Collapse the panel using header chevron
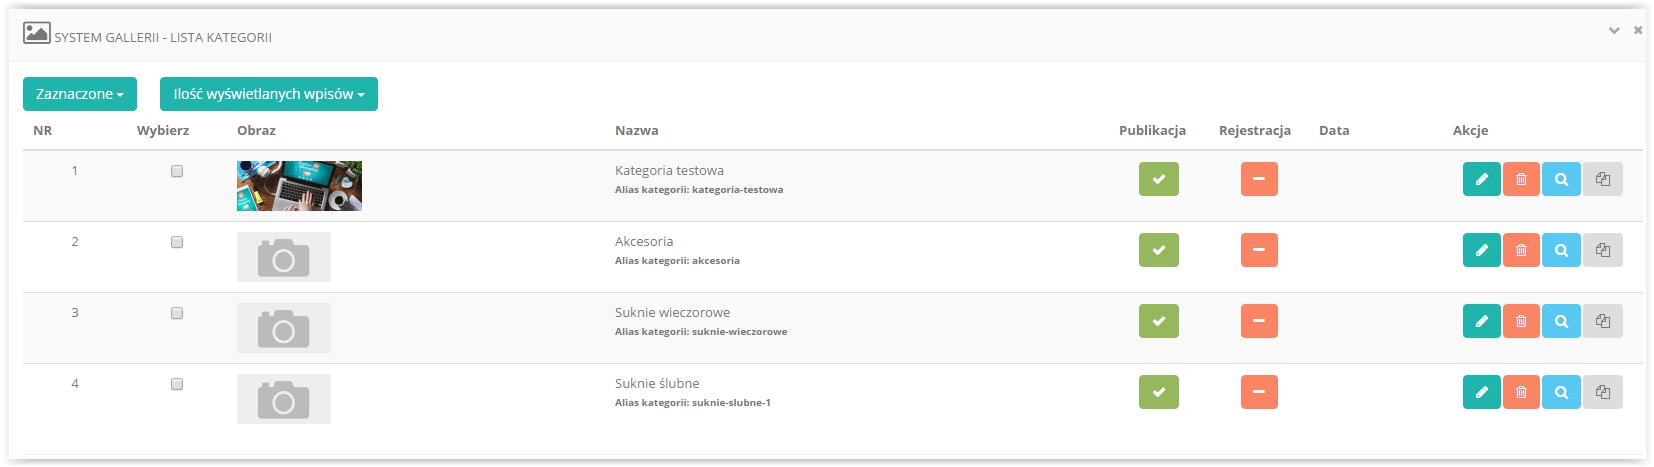Viewport: 1654px width, 467px height. point(1614,31)
